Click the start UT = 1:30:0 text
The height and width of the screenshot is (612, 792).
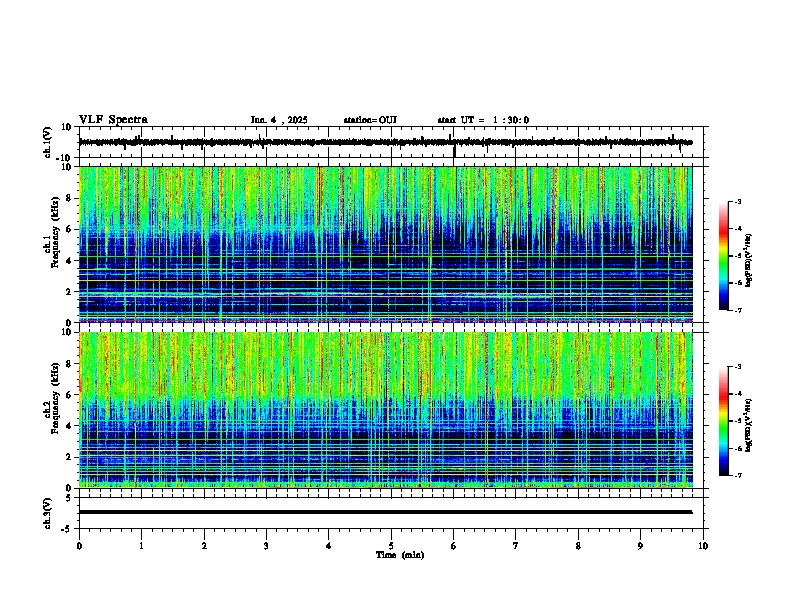[483, 120]
